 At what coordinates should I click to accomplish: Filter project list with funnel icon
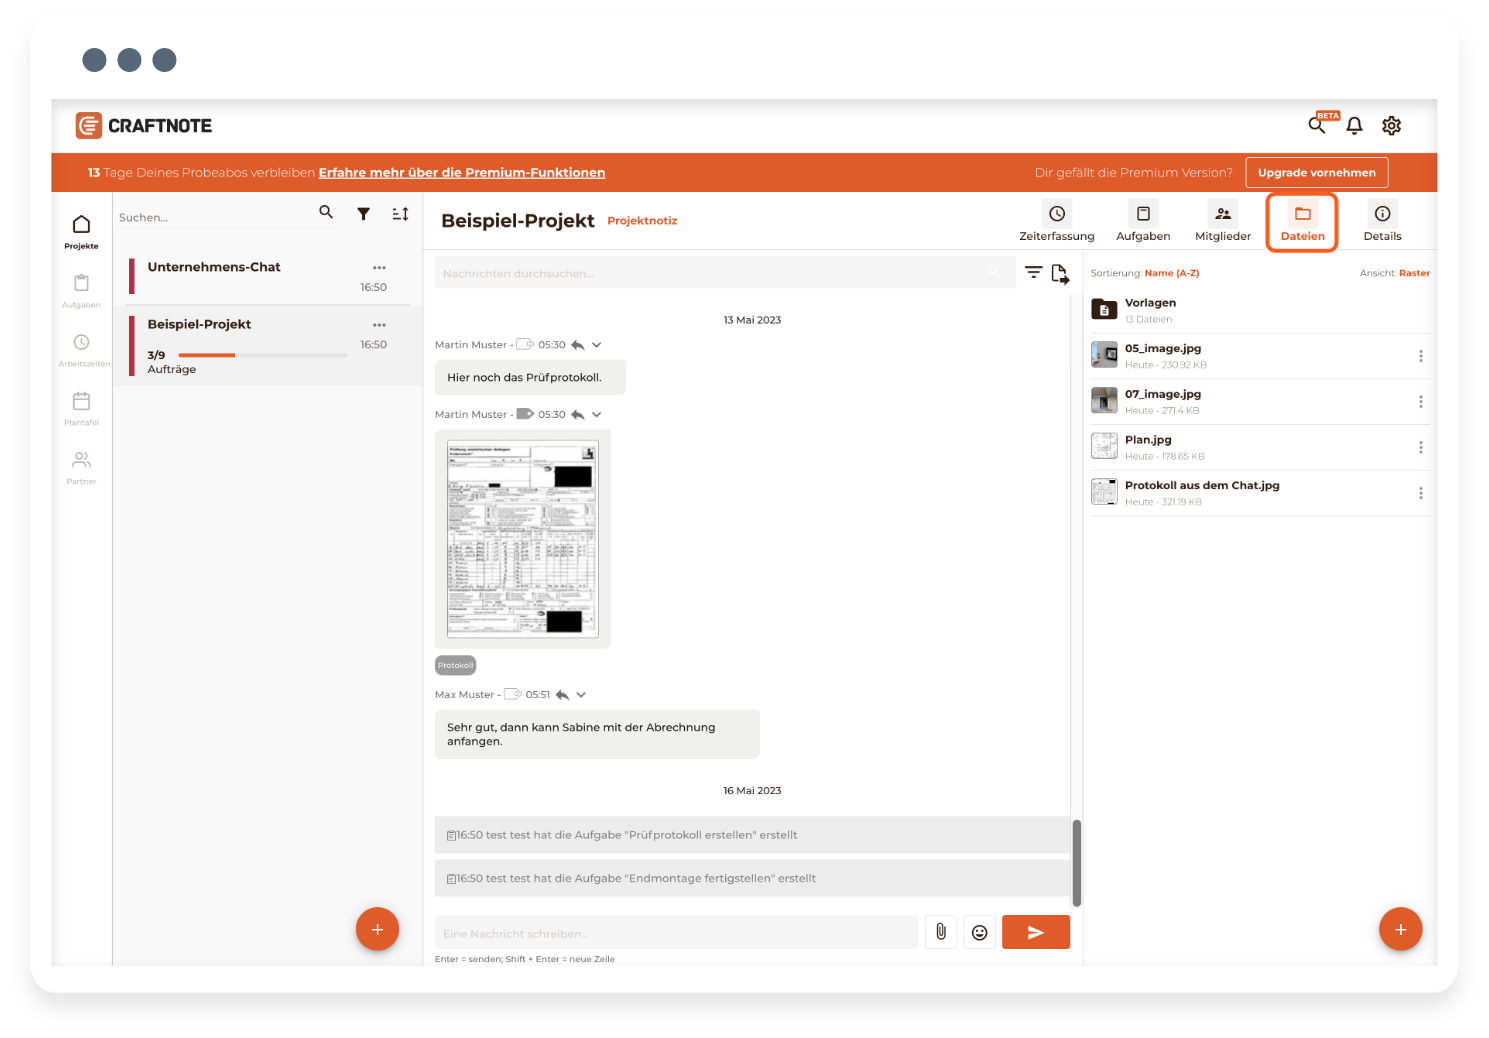364,214
